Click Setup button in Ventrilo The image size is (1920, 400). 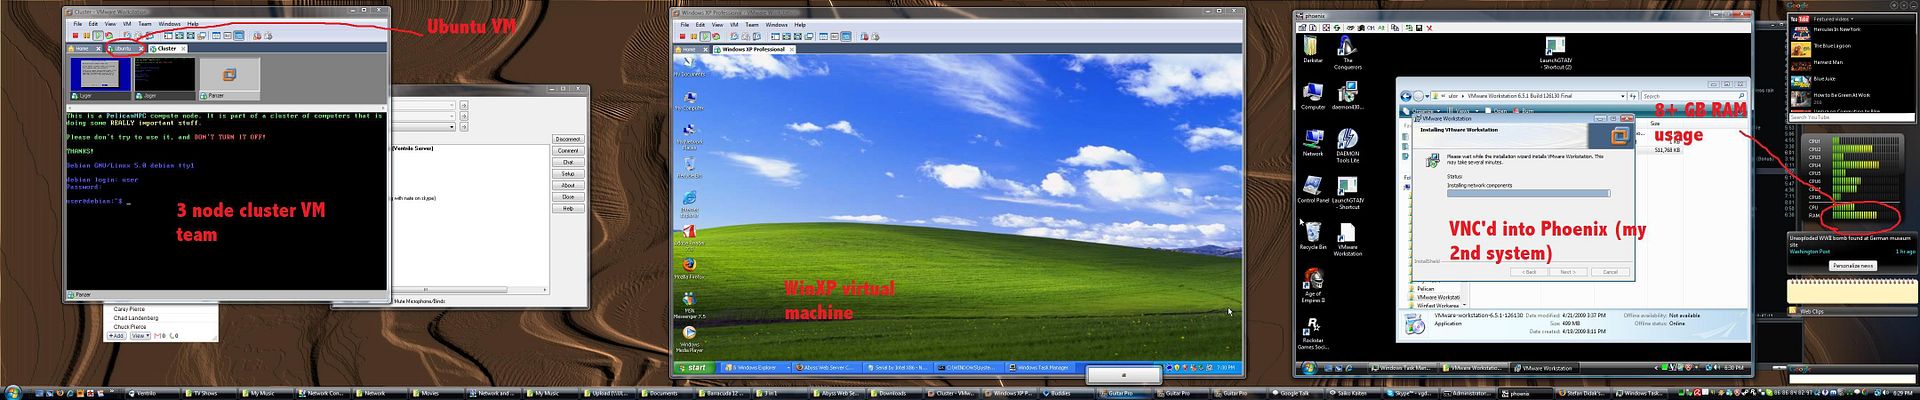568,173
